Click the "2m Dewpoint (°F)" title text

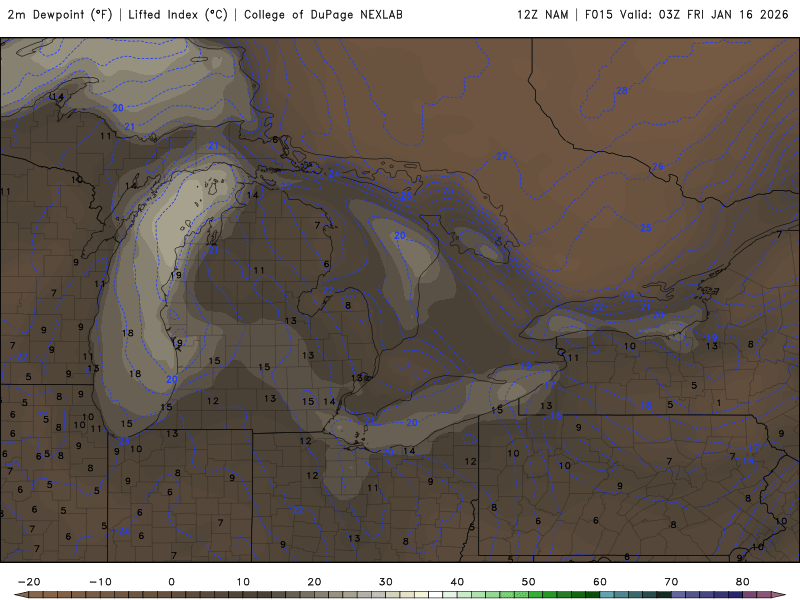tap(60, 15)
